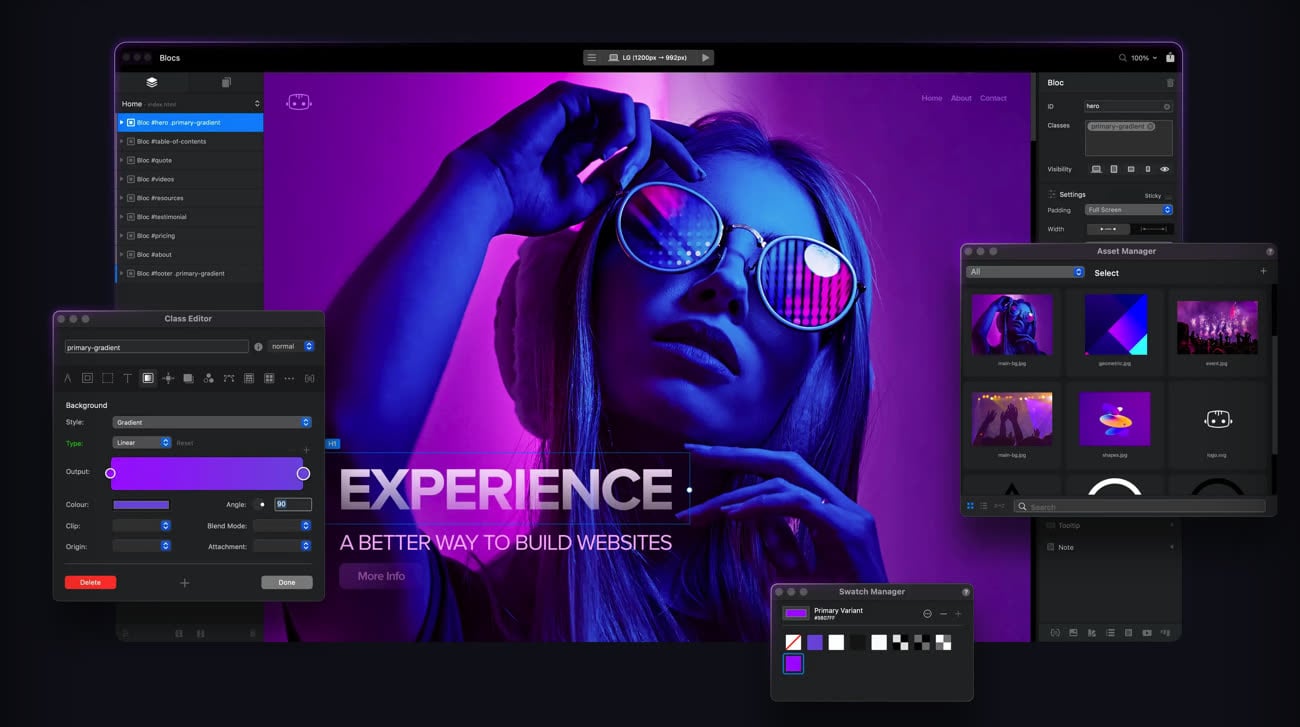
Task: Expand the Bloc #table-of-contents tree item
Action: pyautogui.click(x=122, y=141)
